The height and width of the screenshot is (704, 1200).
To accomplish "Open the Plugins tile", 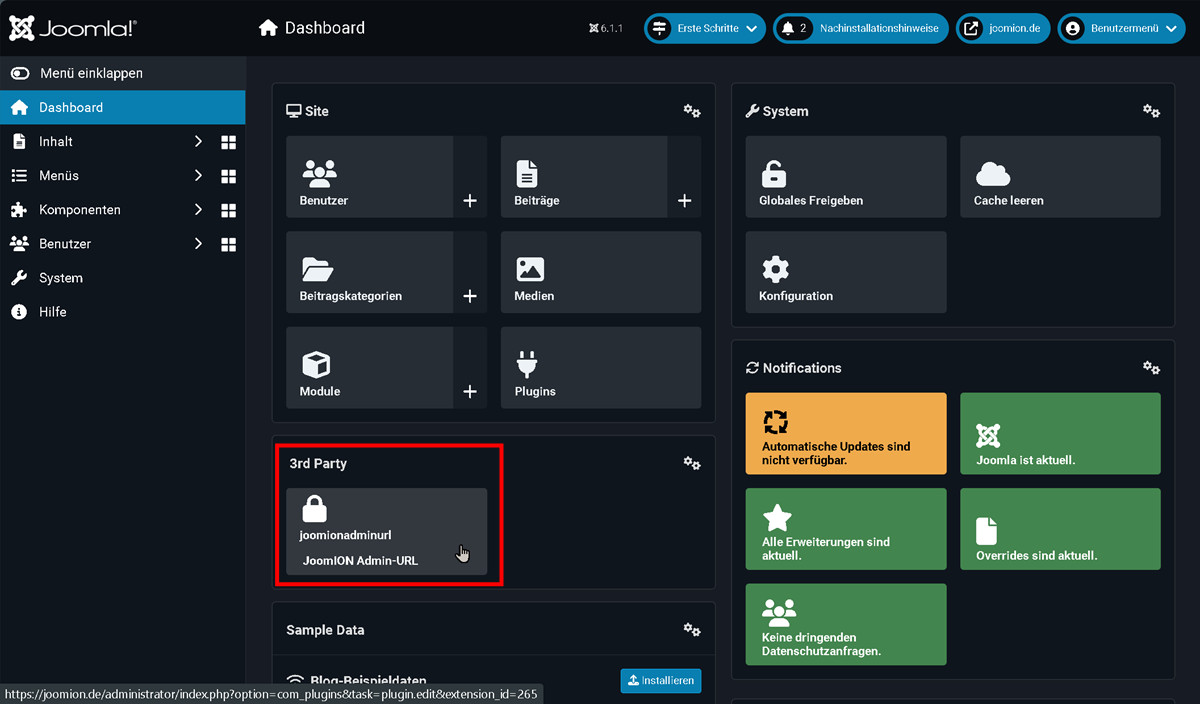I will [601, 367].
